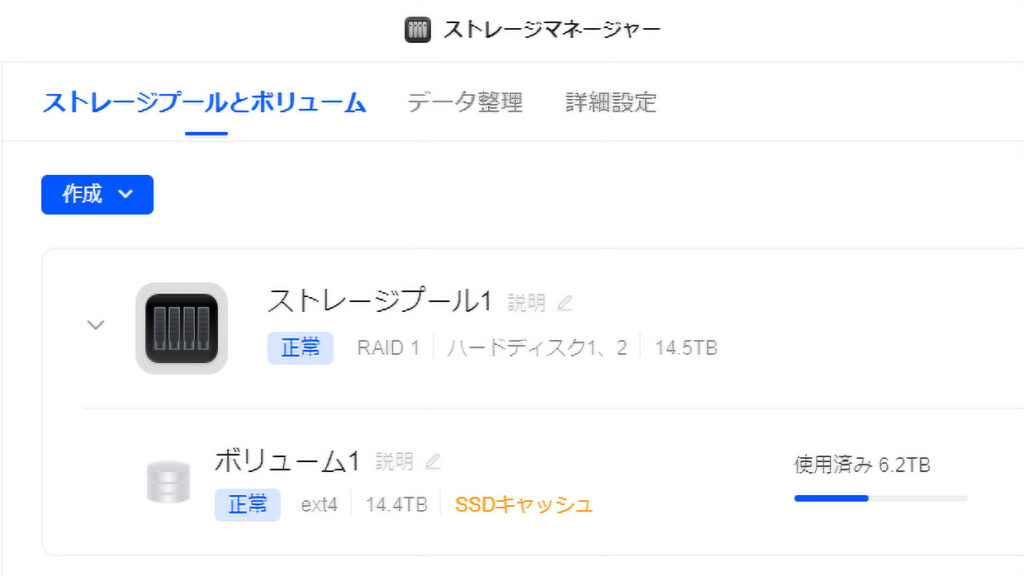Click the ストレージプール1 drive bay icon
Screen dimensions: 1024x576
click(x=181, y=328)
